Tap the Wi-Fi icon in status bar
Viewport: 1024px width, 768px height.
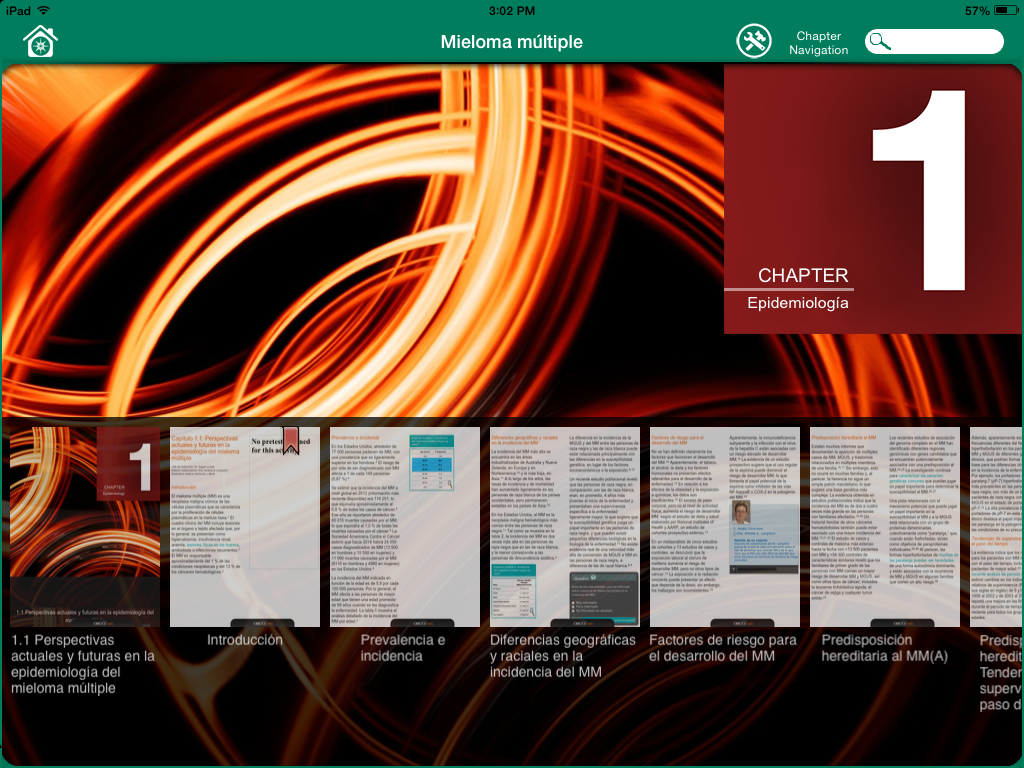[x=44, y=10]
